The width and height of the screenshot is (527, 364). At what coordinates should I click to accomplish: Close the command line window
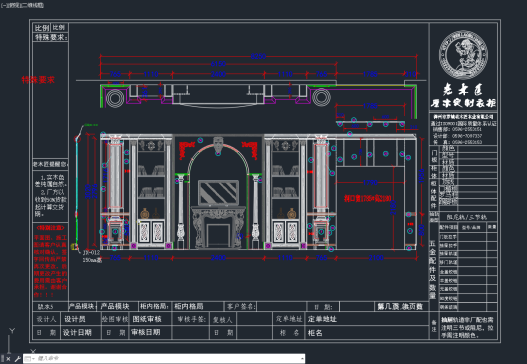(x=8, y=359)
